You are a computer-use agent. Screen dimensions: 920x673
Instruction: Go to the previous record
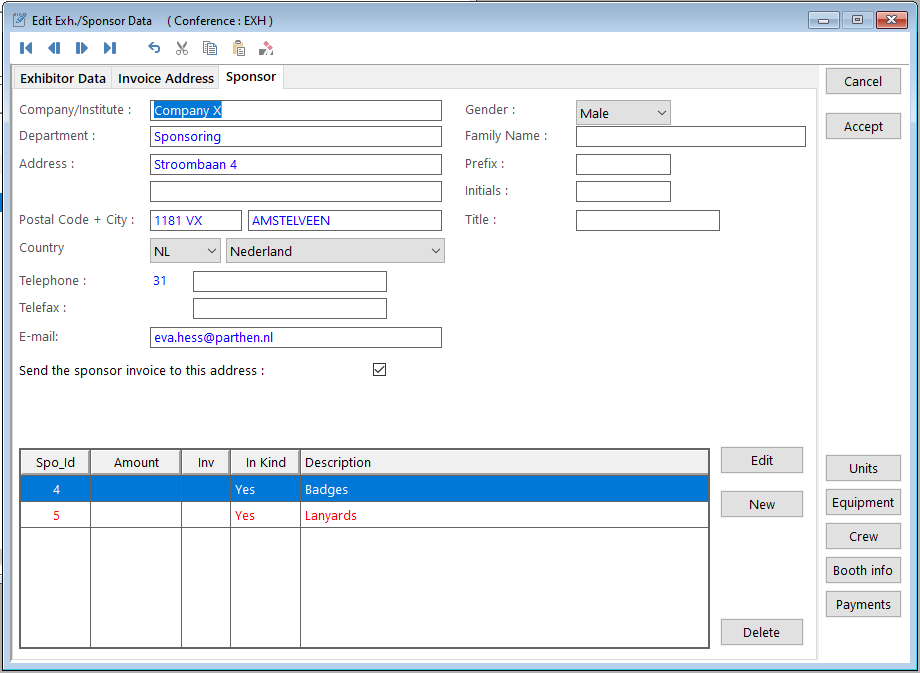pyautogui.click(x=54, y=48)
